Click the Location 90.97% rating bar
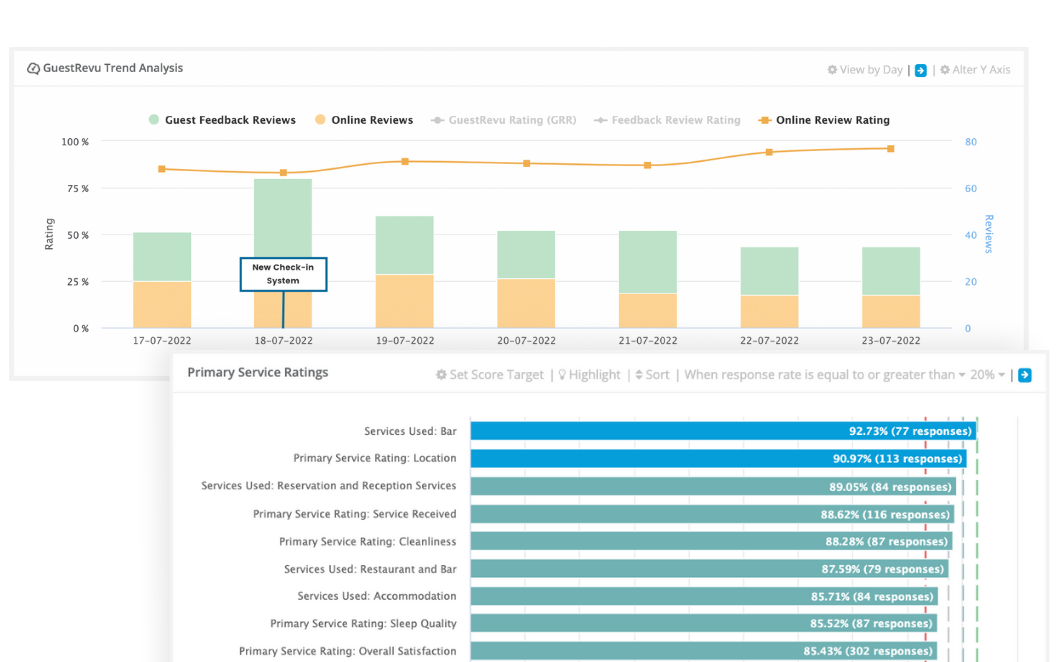Viewport: 1058px width, 662px height. coord(719,458)
